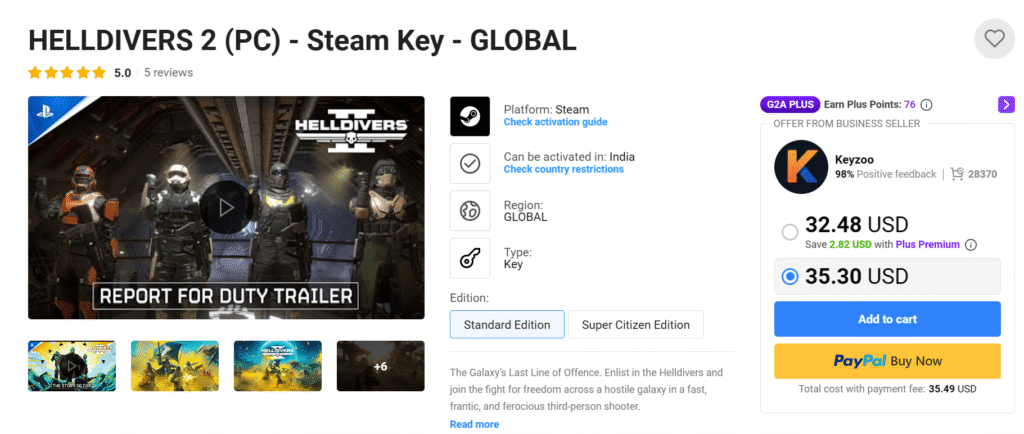This screenshot has height=434, width=1024.
Task: Add product to wishlist with heart icon
Action: pos(994,39)
